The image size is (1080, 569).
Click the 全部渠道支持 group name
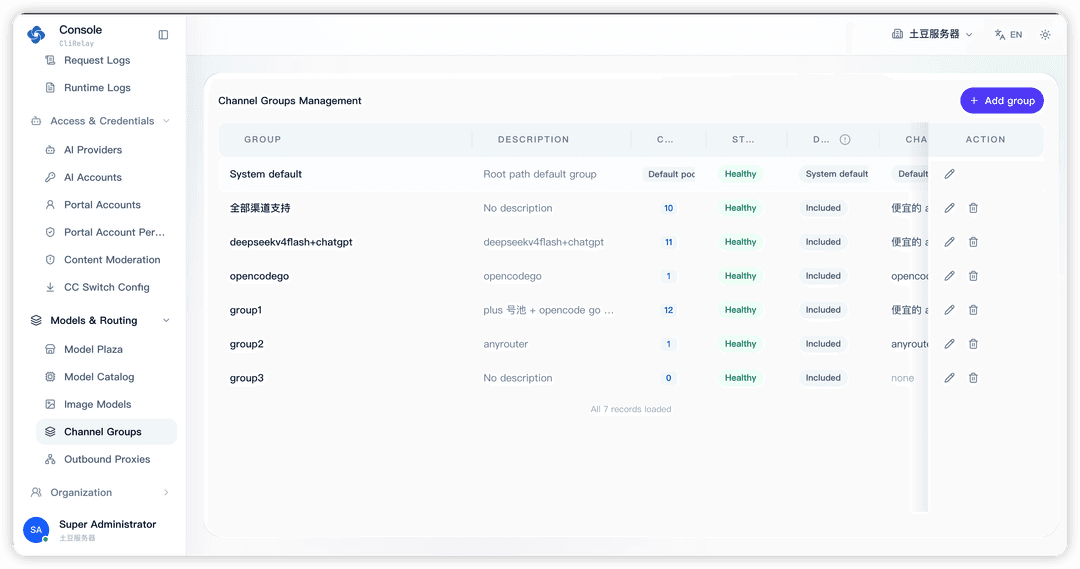point(260,208)
